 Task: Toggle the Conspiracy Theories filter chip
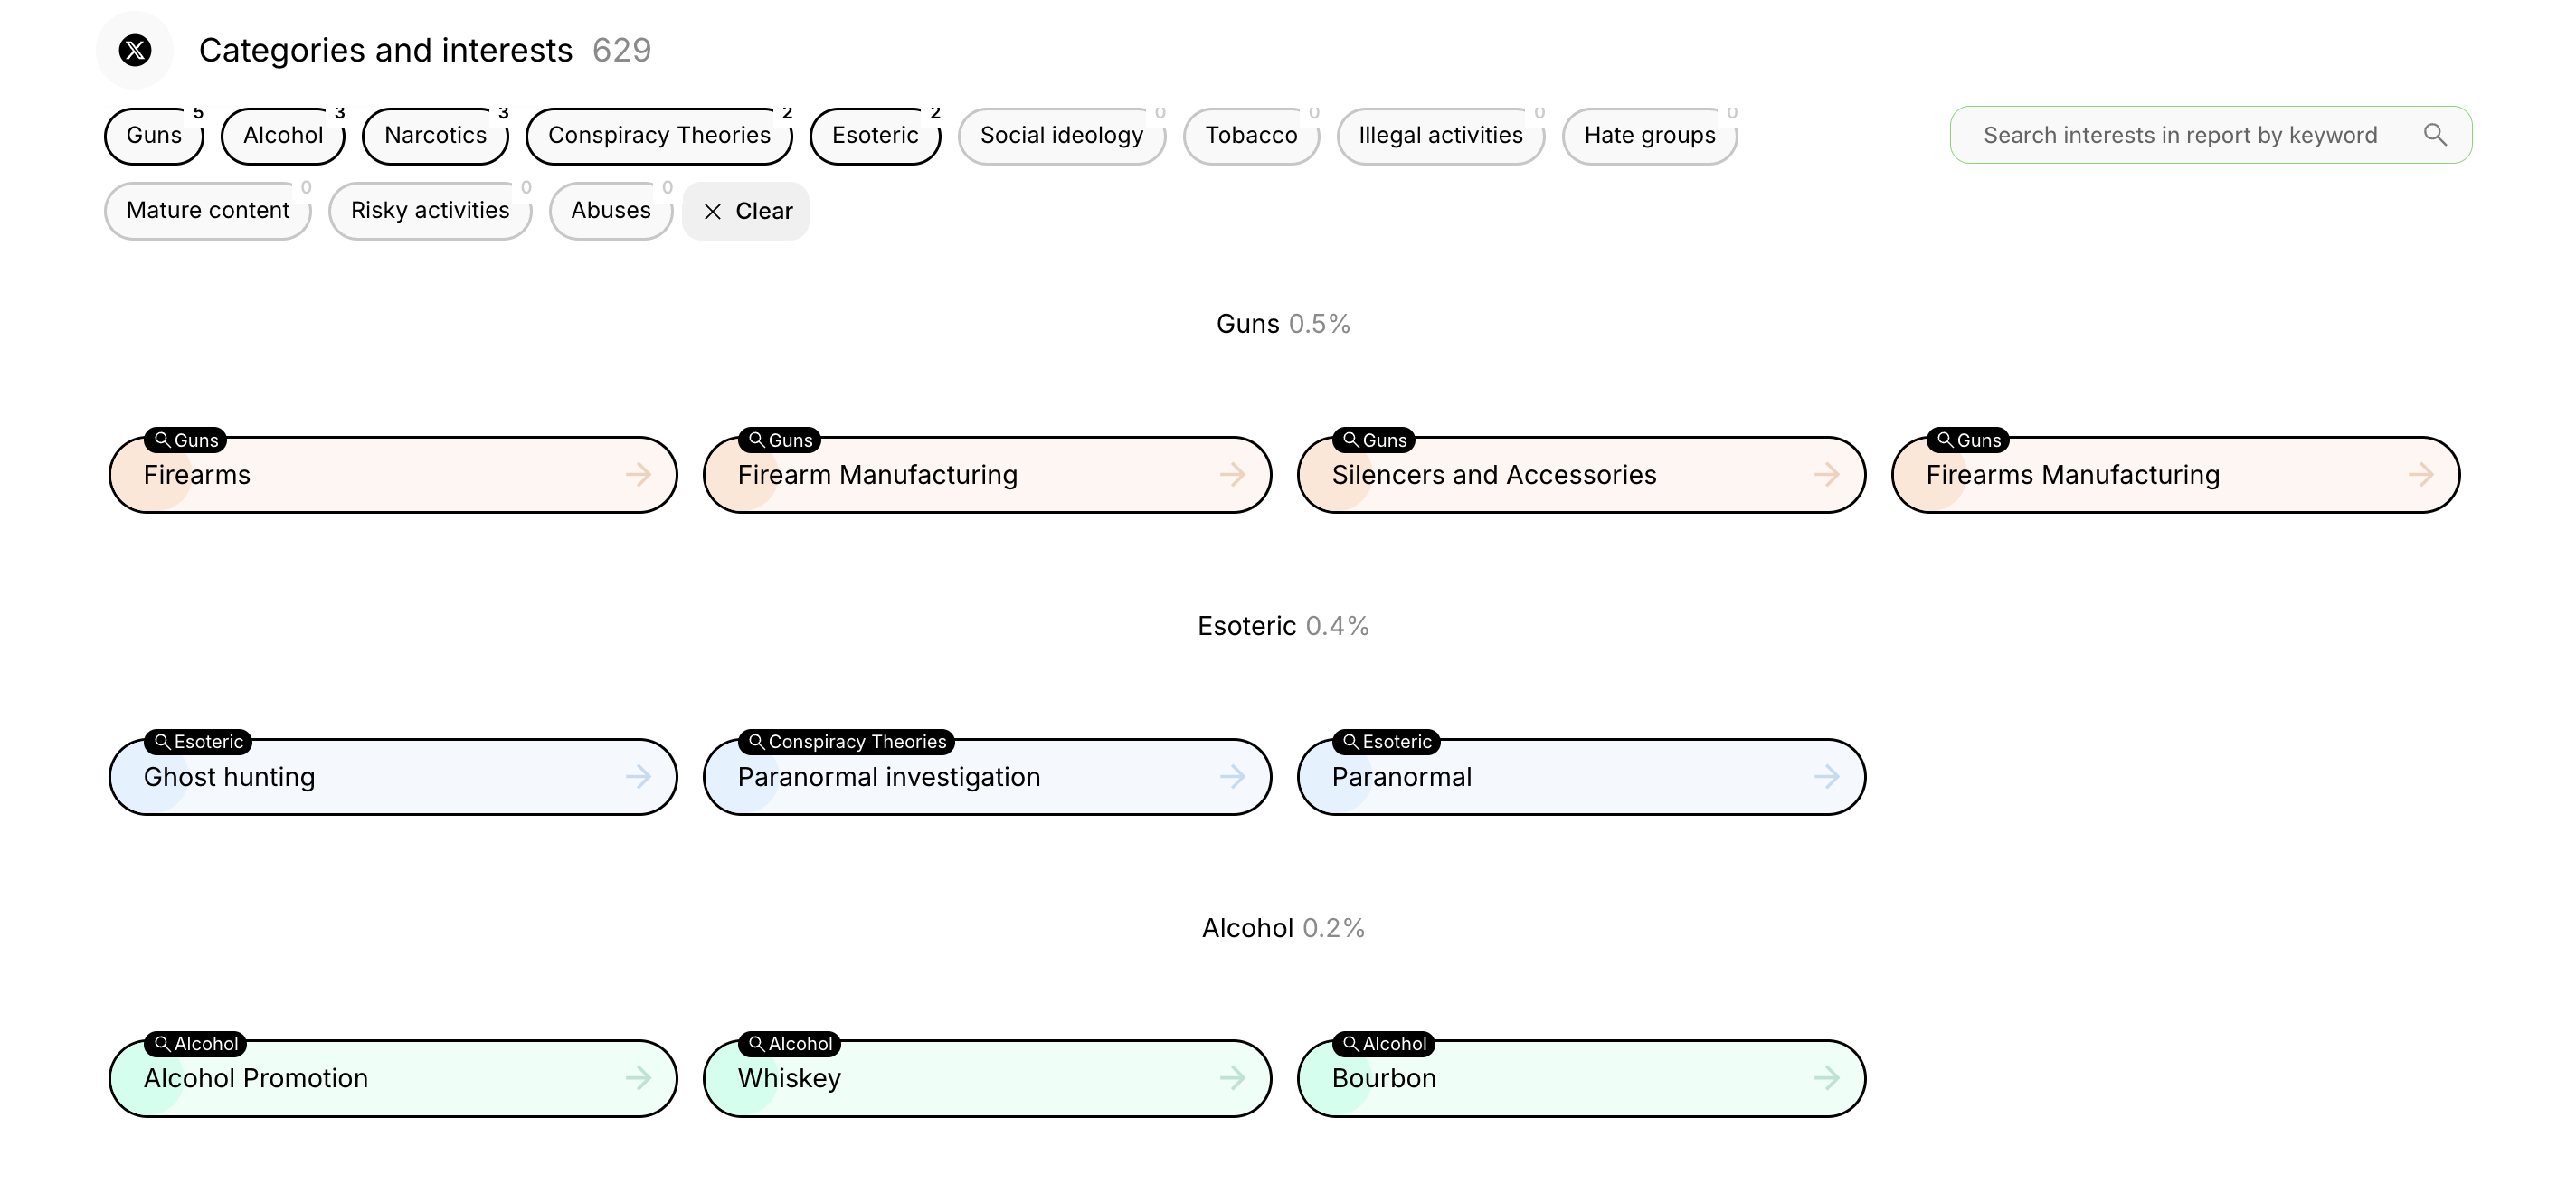(x=659, y=136)
